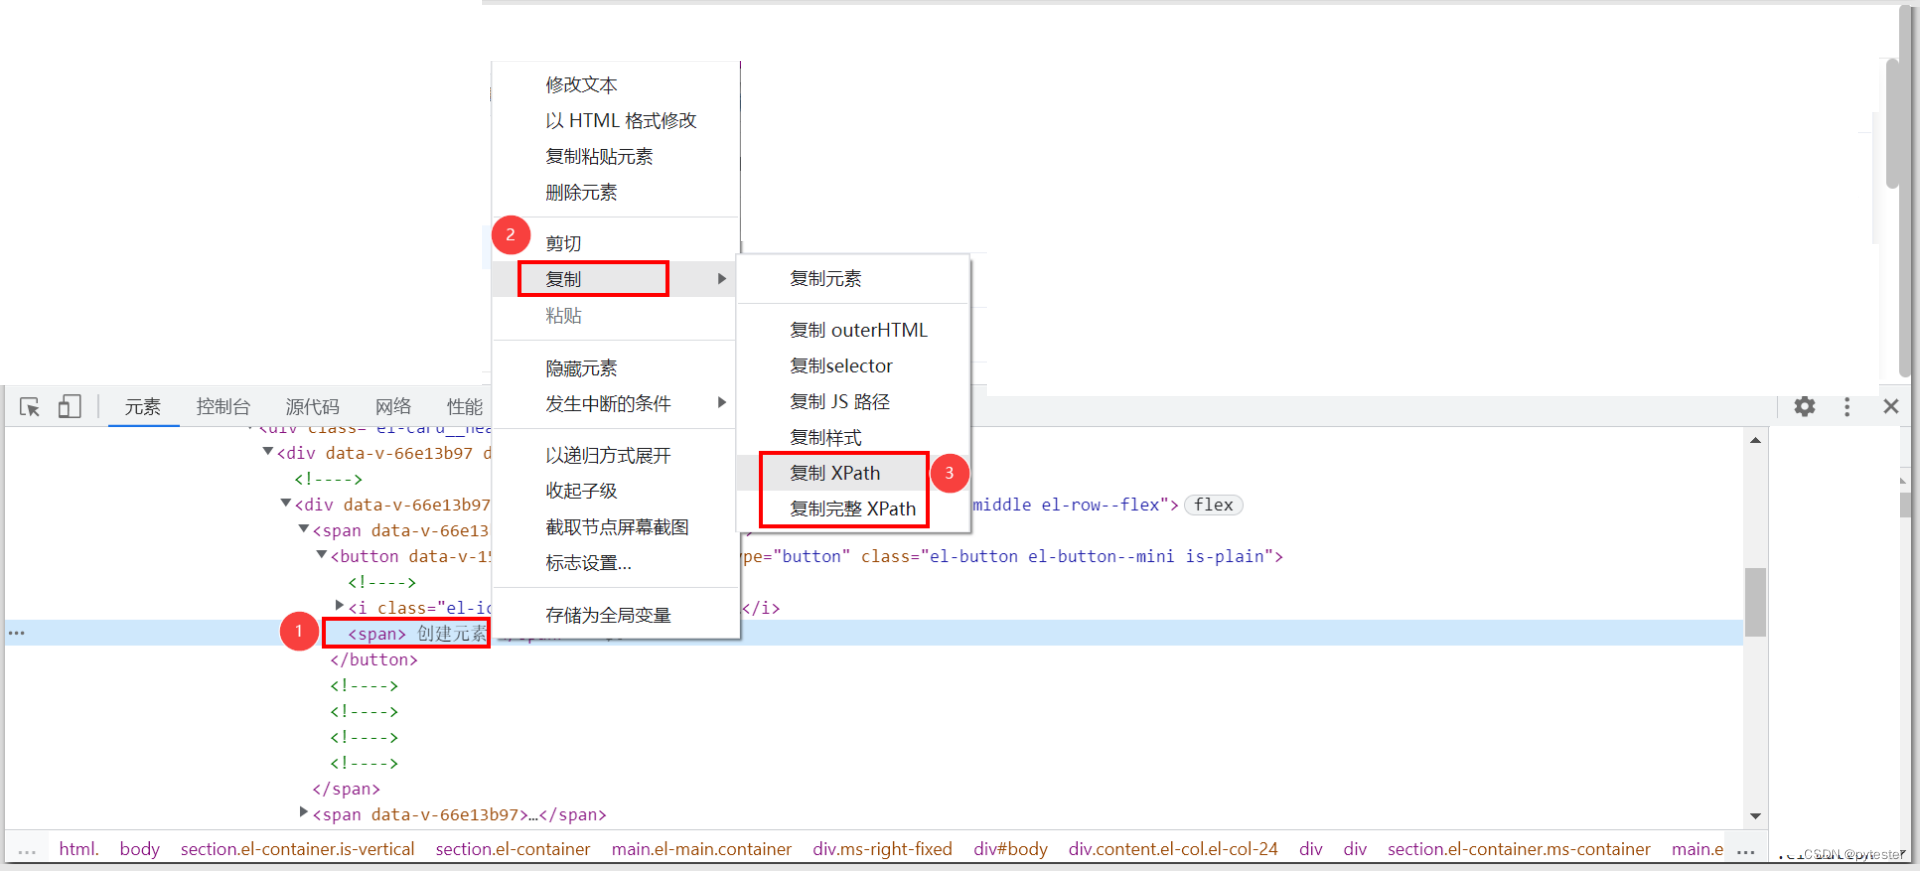Click right breadcrumb overflow ellipsis

(1746, 852)
